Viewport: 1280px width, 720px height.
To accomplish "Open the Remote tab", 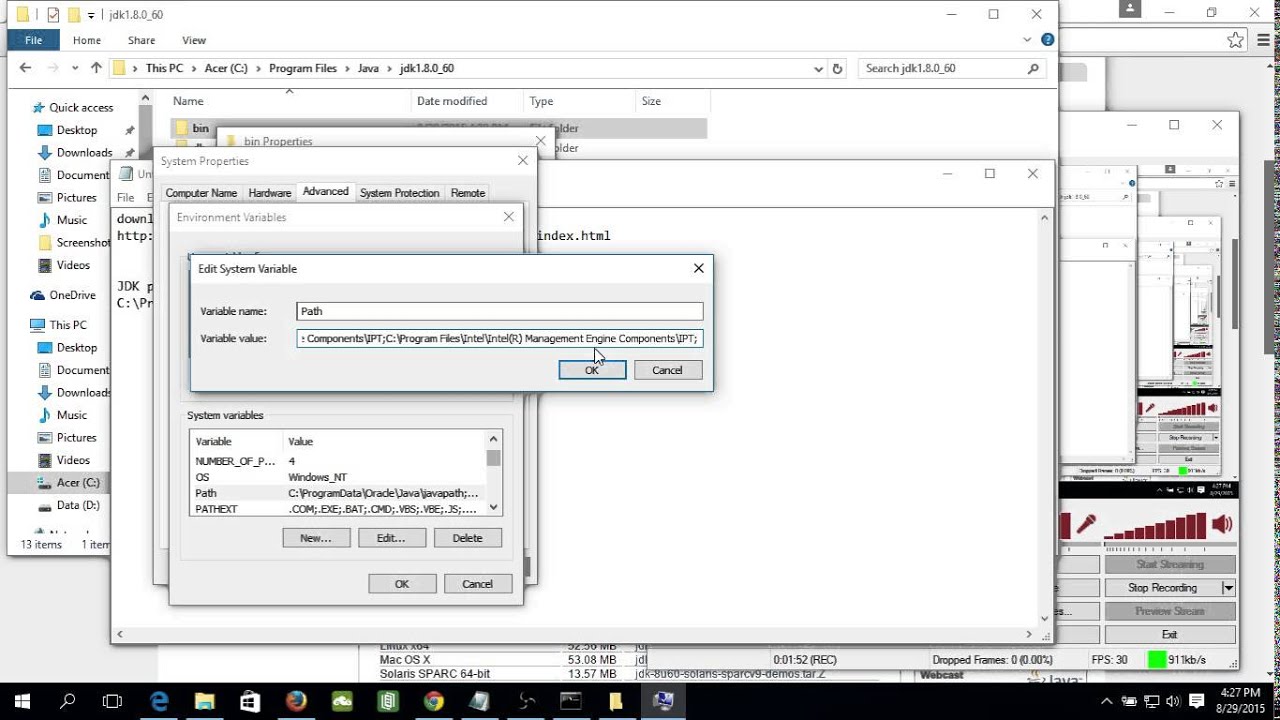I will click(468, 193).
